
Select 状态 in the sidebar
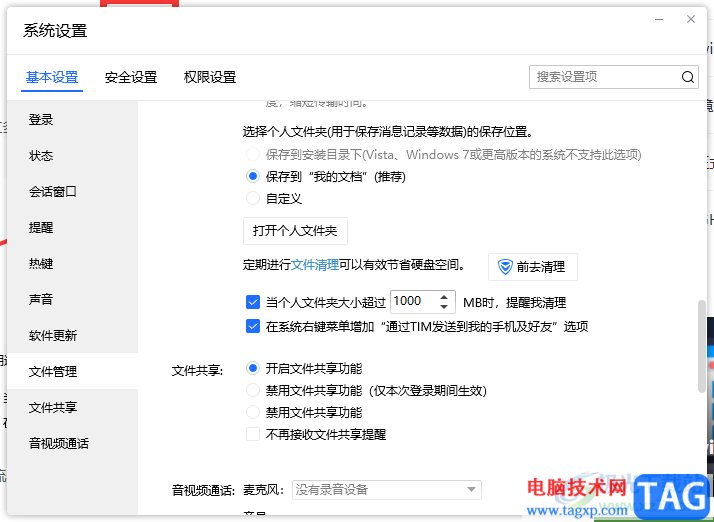tap(72, 156)
